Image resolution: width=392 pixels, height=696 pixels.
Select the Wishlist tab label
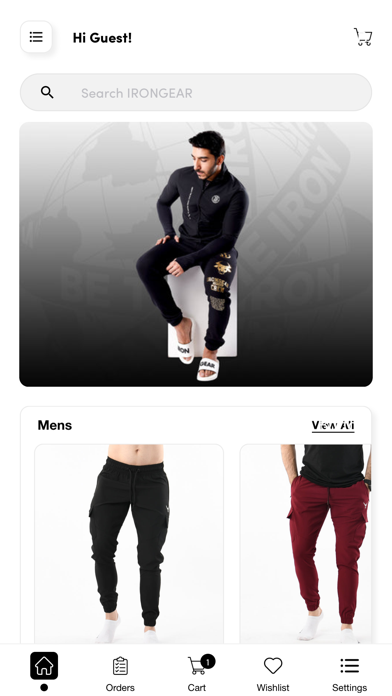(273, 688)
